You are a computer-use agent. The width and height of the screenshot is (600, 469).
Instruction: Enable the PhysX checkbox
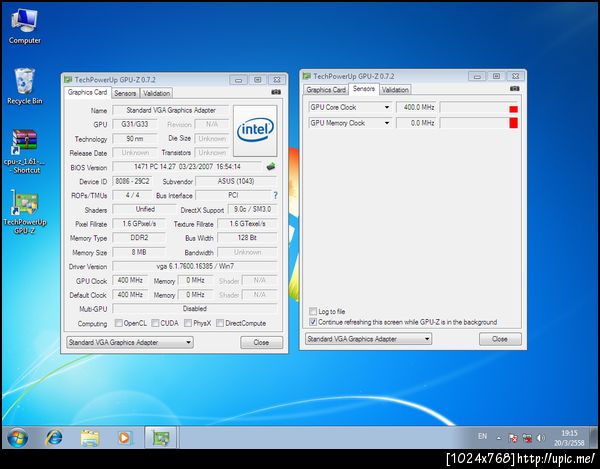click(188, 323)
